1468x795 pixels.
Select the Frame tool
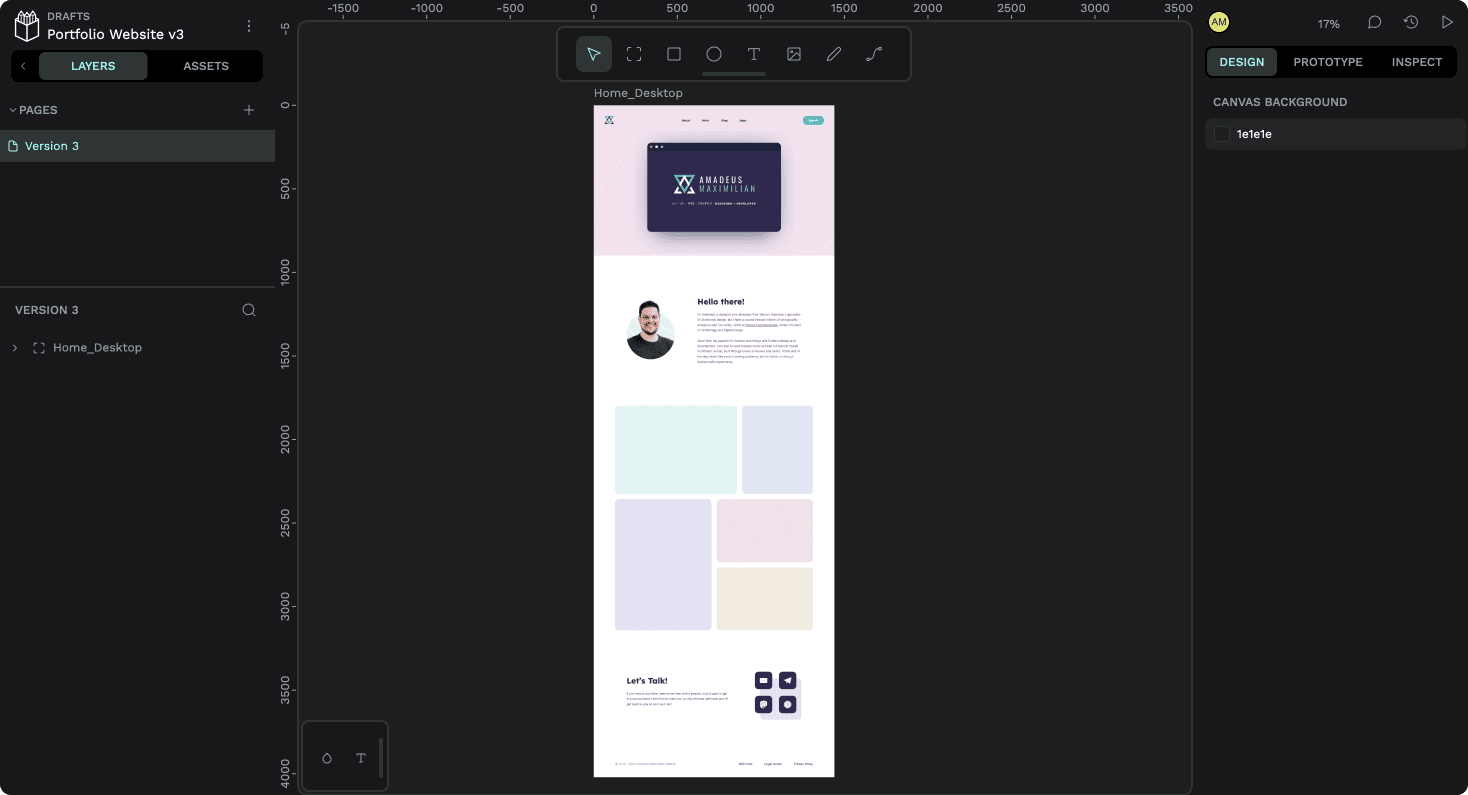coord(633,54)
